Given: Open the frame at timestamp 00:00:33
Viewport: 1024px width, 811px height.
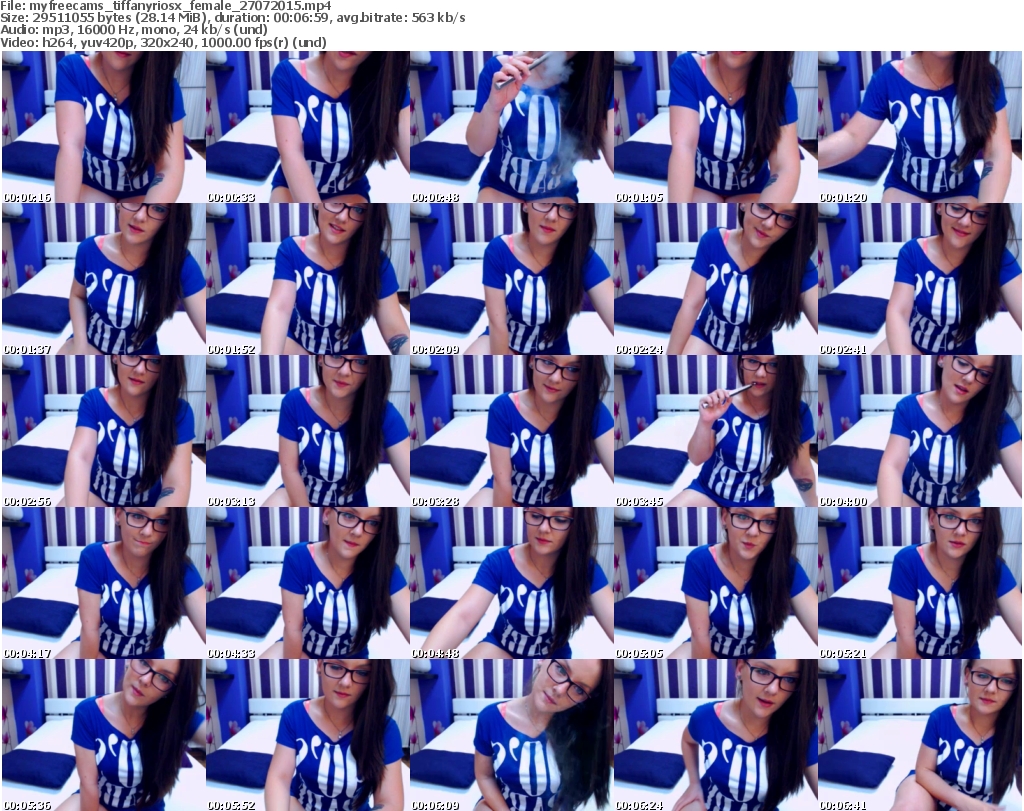Looking at the screenshot, I should click(x=308, y=127).
